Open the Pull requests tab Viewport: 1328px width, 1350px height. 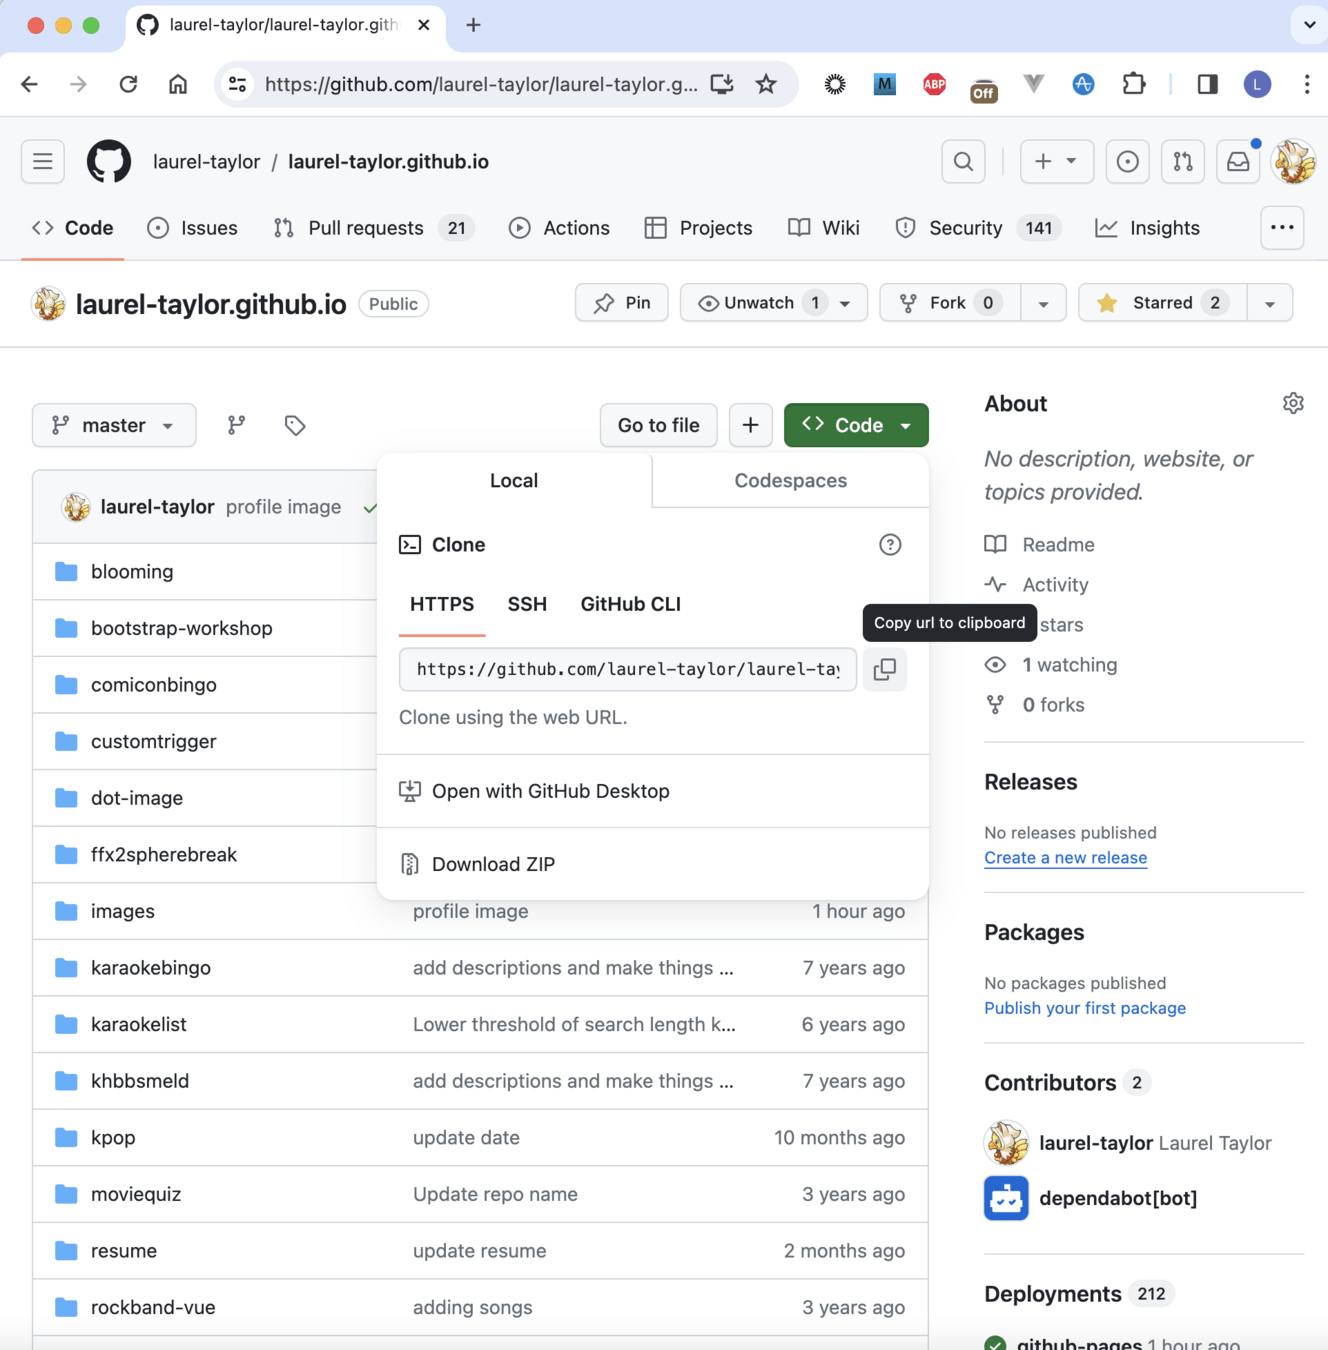pos(373,228)
